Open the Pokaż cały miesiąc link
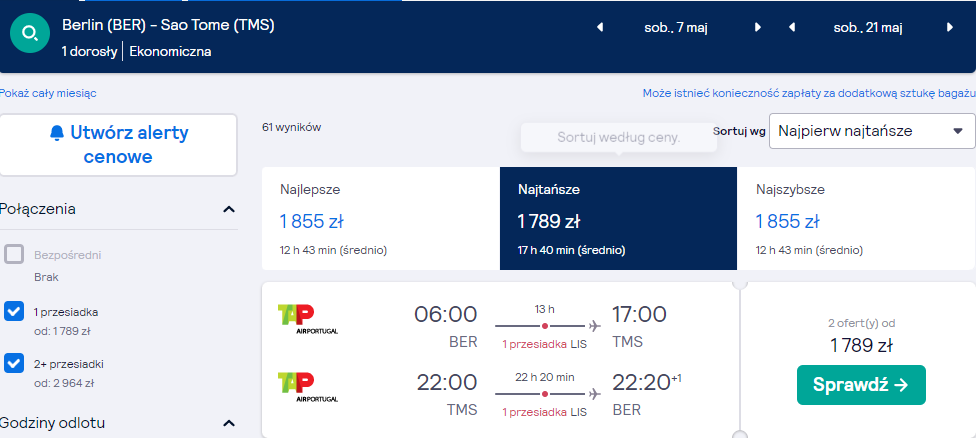Image resolution: width=976 pixels, height=438 pixels. [49, 93]
